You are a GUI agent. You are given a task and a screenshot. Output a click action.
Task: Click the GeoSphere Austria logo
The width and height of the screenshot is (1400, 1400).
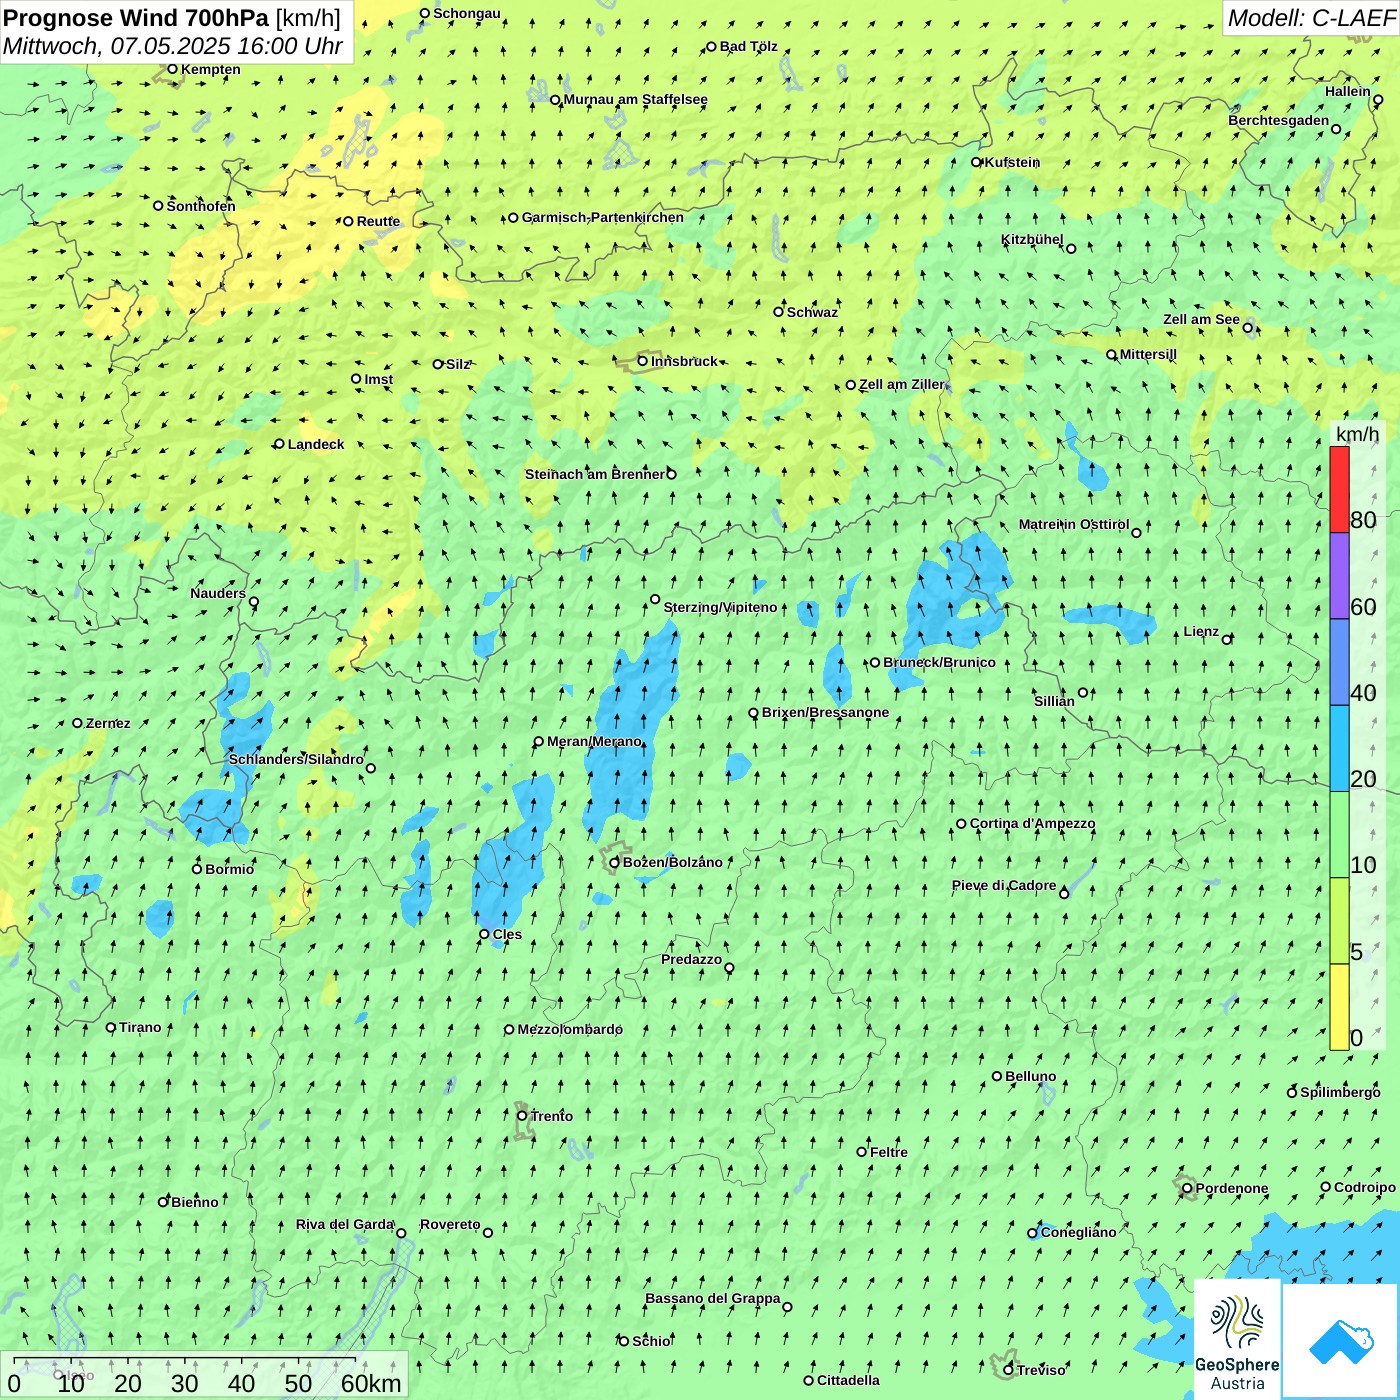[x=1237, y=1340]
